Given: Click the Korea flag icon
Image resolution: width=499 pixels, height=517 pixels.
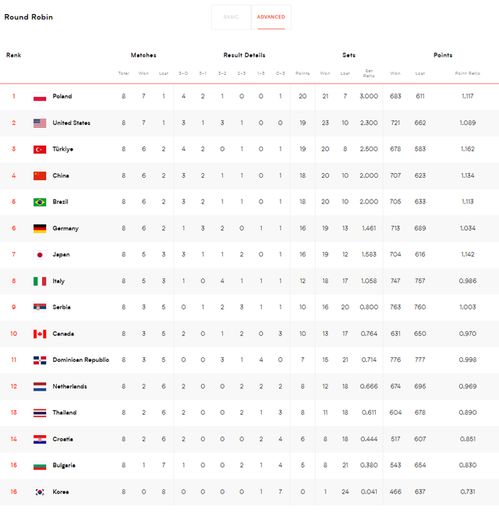Looking at the screenshot, I should pos(40,492).
